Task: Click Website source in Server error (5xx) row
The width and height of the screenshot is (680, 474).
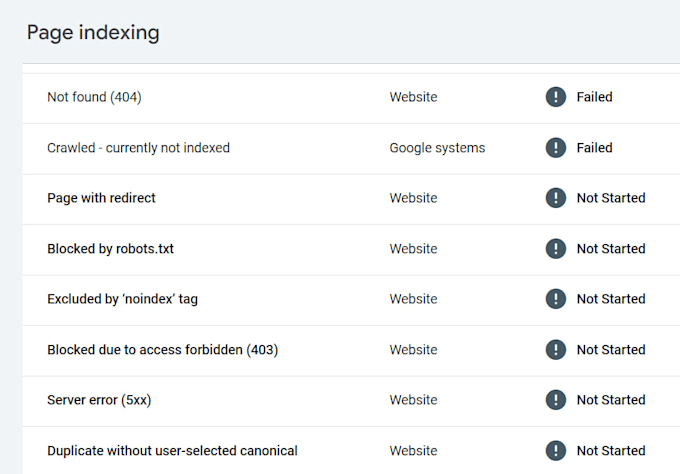Action: tap(413, 400)
